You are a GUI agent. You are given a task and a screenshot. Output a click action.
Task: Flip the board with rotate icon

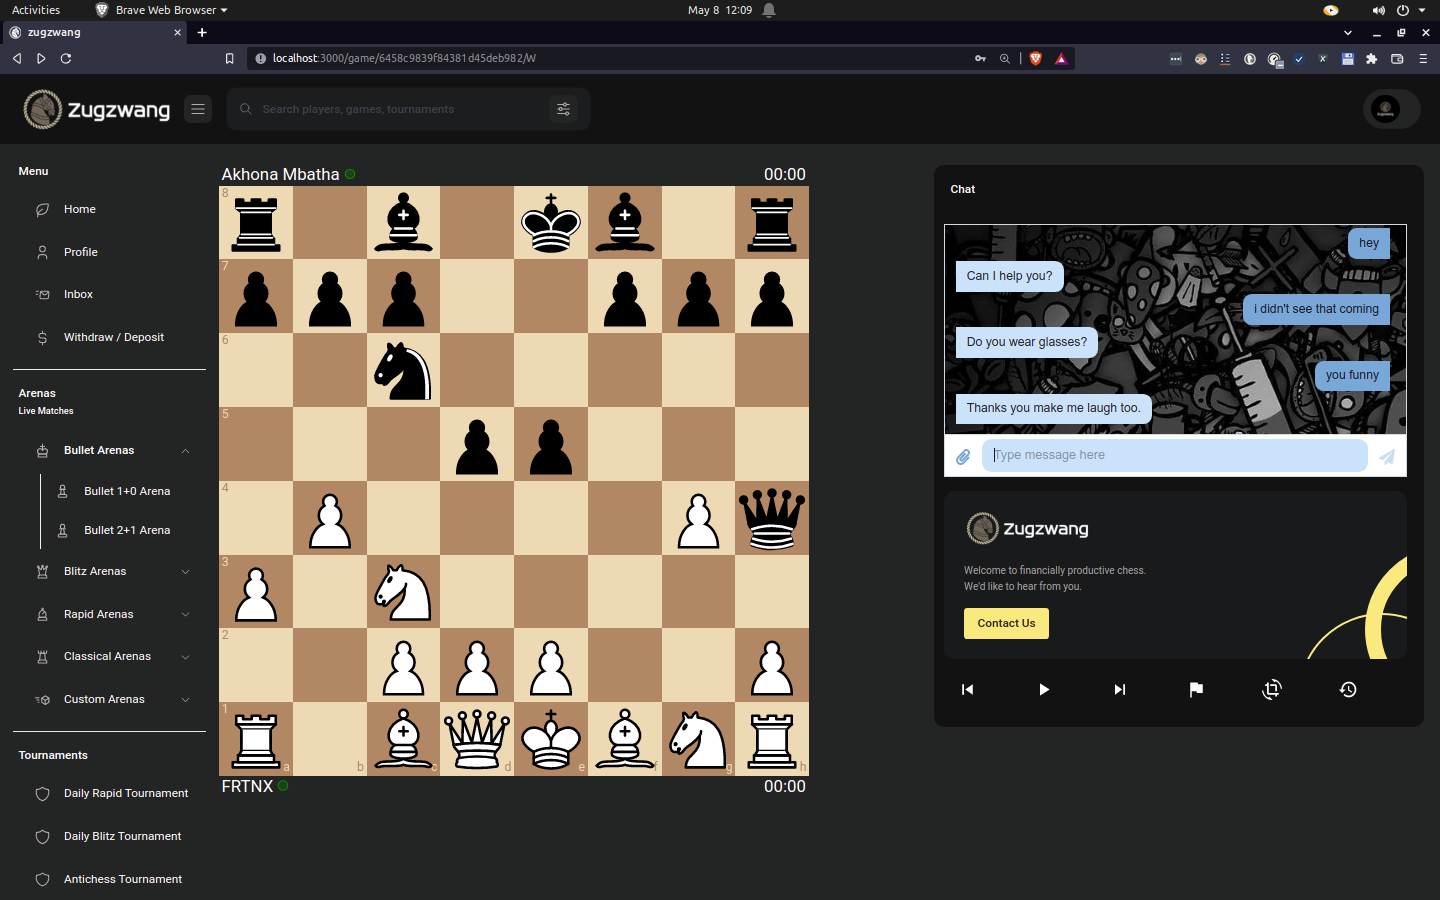pos(1272,689)
